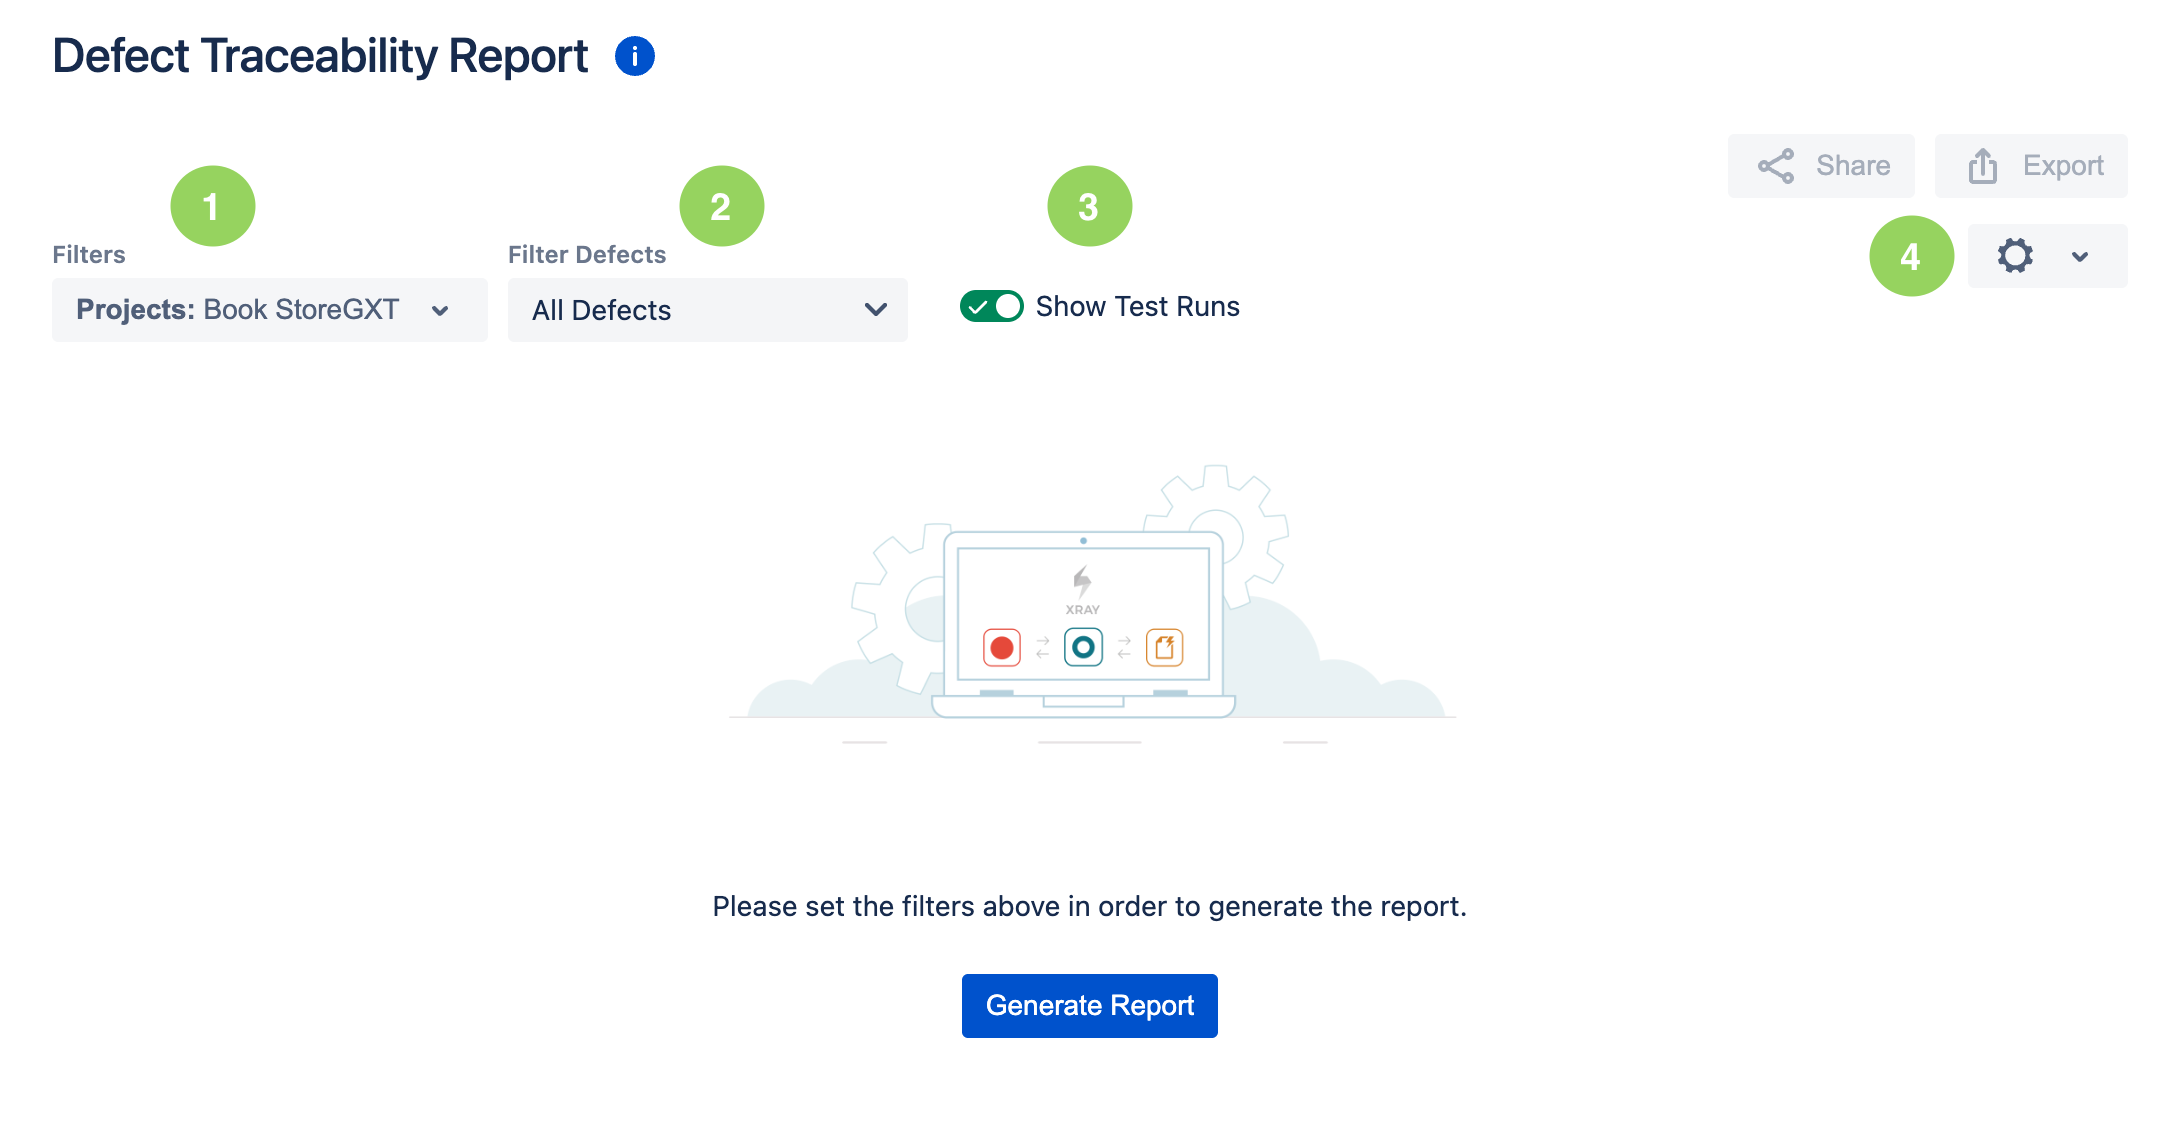Click the Generate Report button
Image resolution: width=2176 pixels, height=1134 pixels.
click(1090, 1006)
